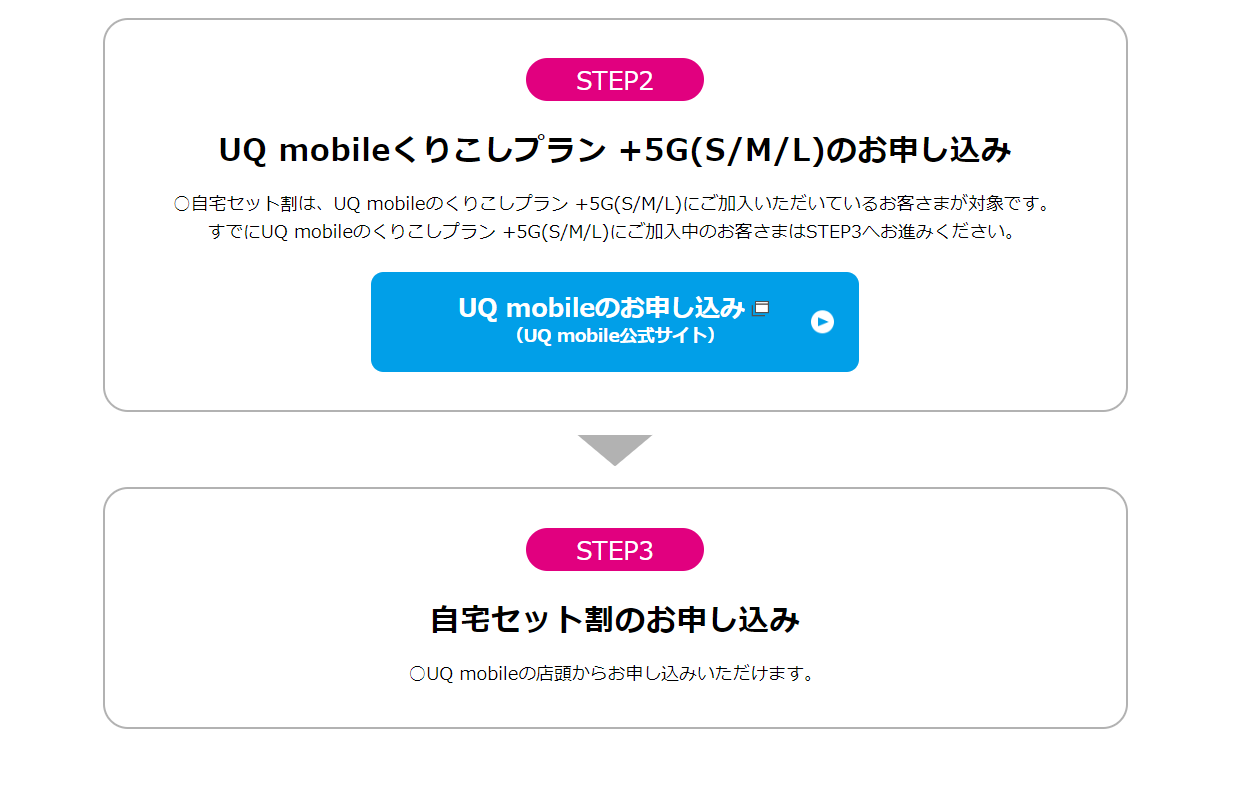
Task: Select the pink STEP3 badge
Action: click(615, 550)
